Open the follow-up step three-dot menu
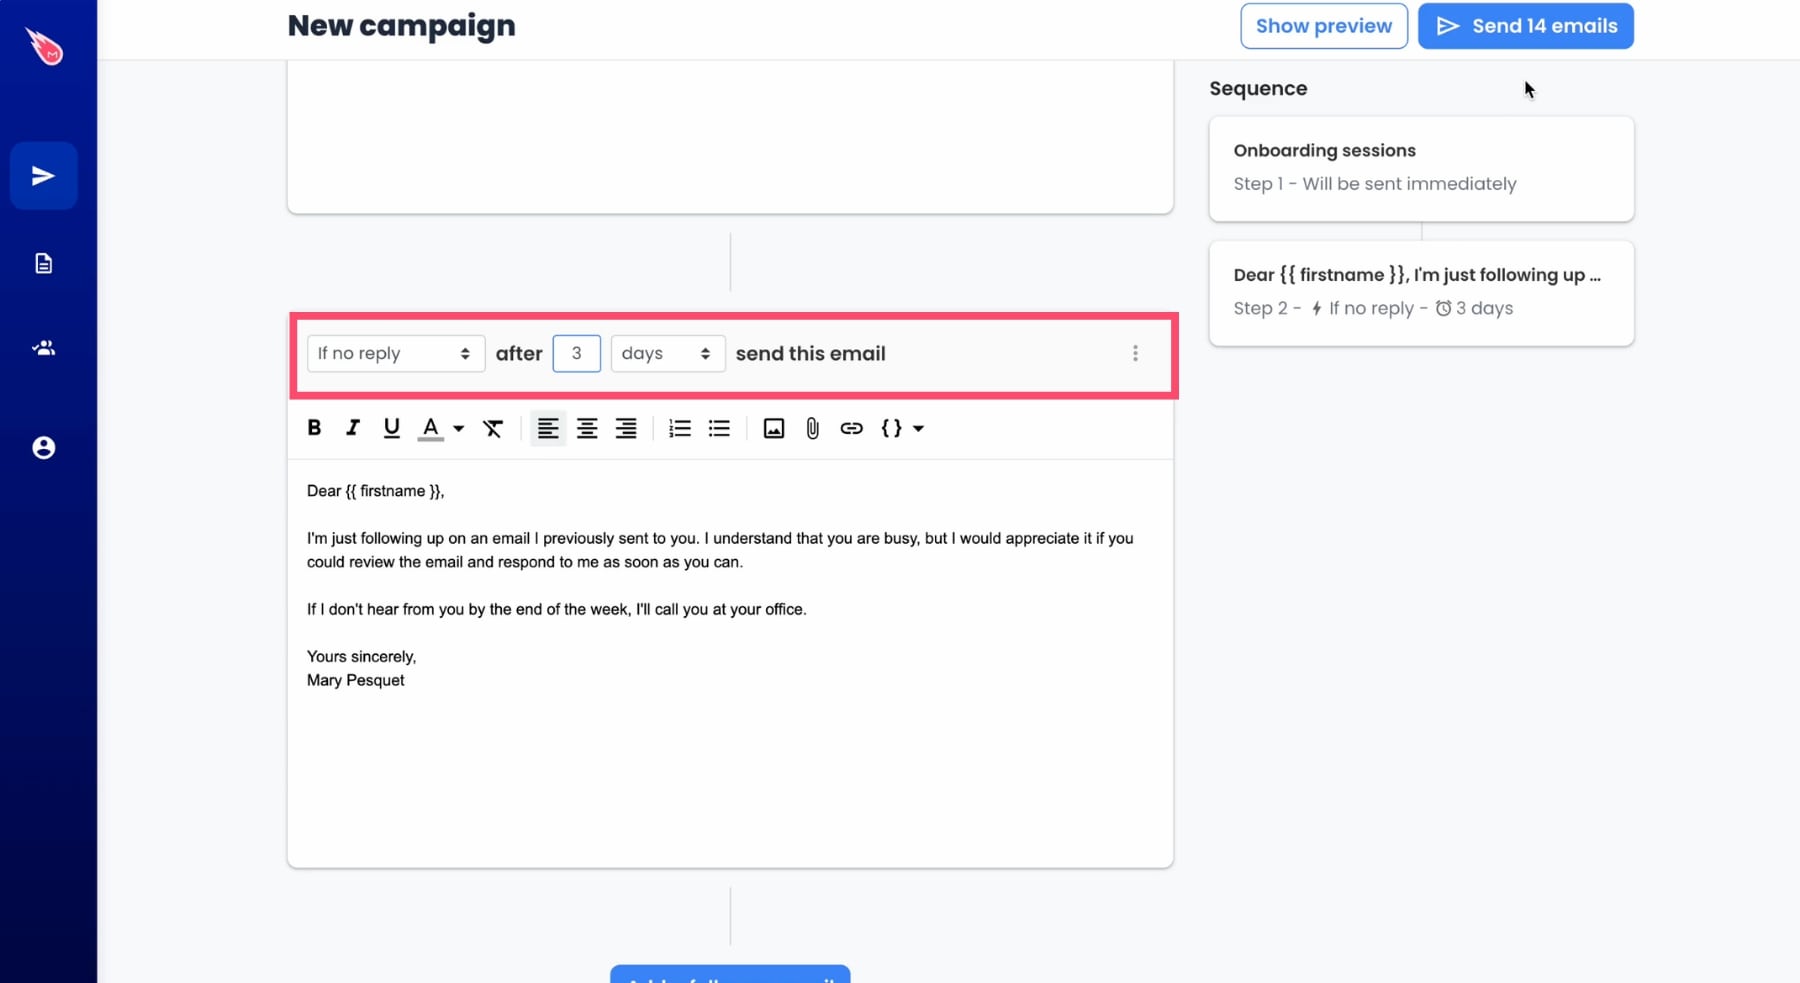This screenshot has height=983, width=1800. point(1135,353)
